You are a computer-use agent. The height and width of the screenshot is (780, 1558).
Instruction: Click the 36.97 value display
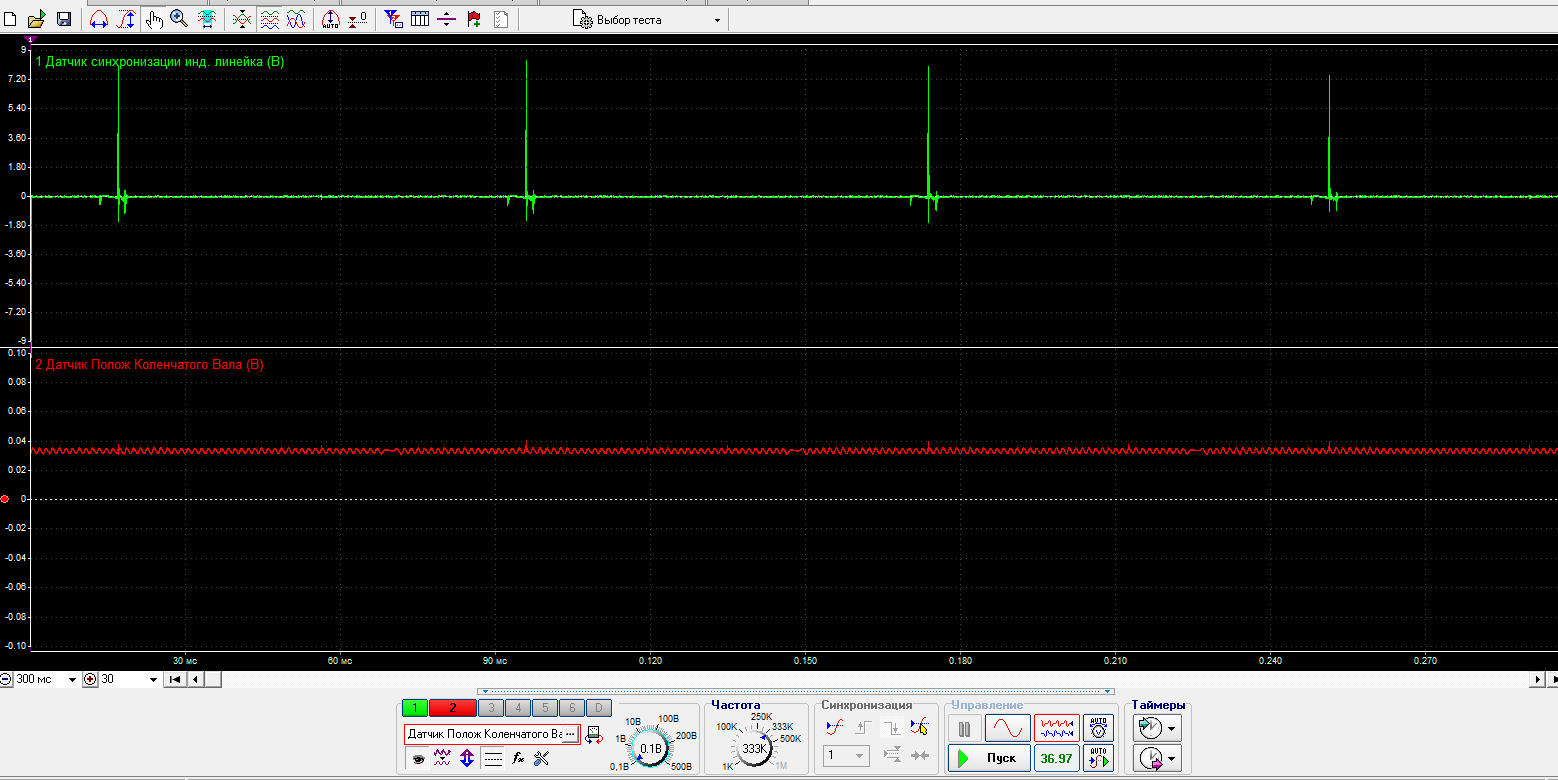coord(1057,758)
